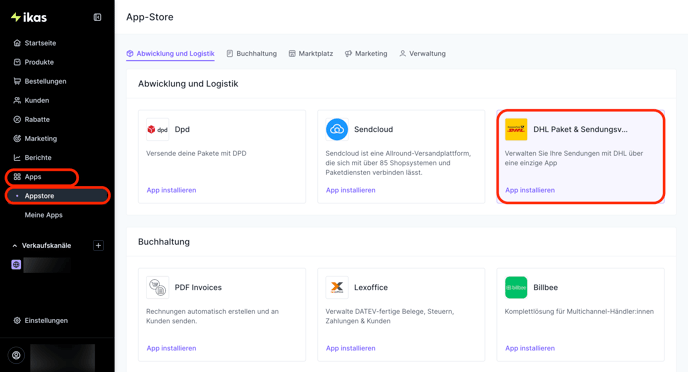Viewport: 688px width, 372px height.
Task: Click the Sendcloud cloud icon
Action: [x=337, y=129]
